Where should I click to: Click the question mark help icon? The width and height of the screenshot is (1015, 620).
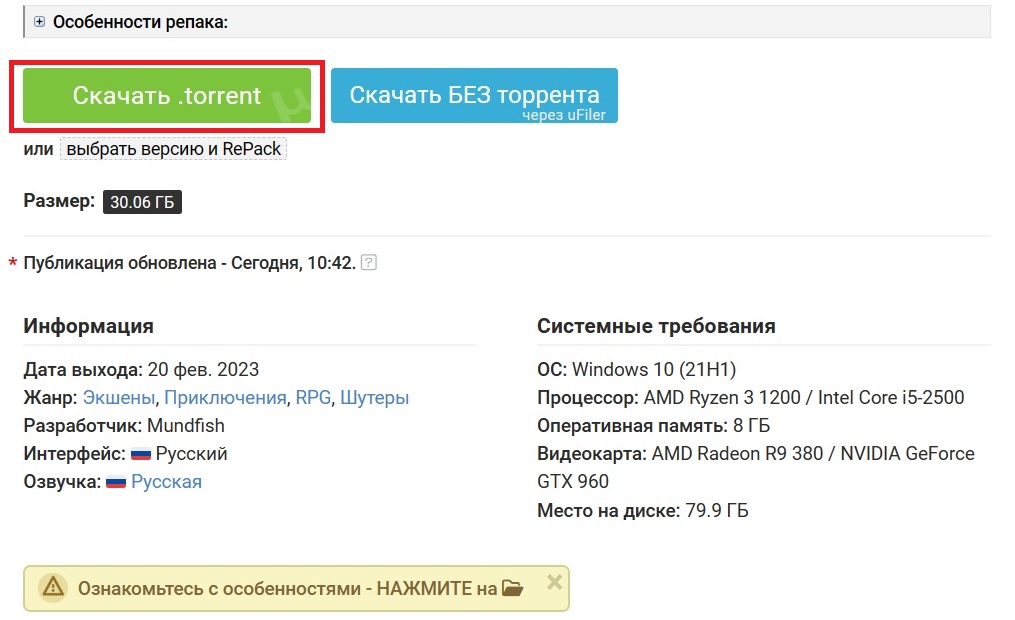369,263
